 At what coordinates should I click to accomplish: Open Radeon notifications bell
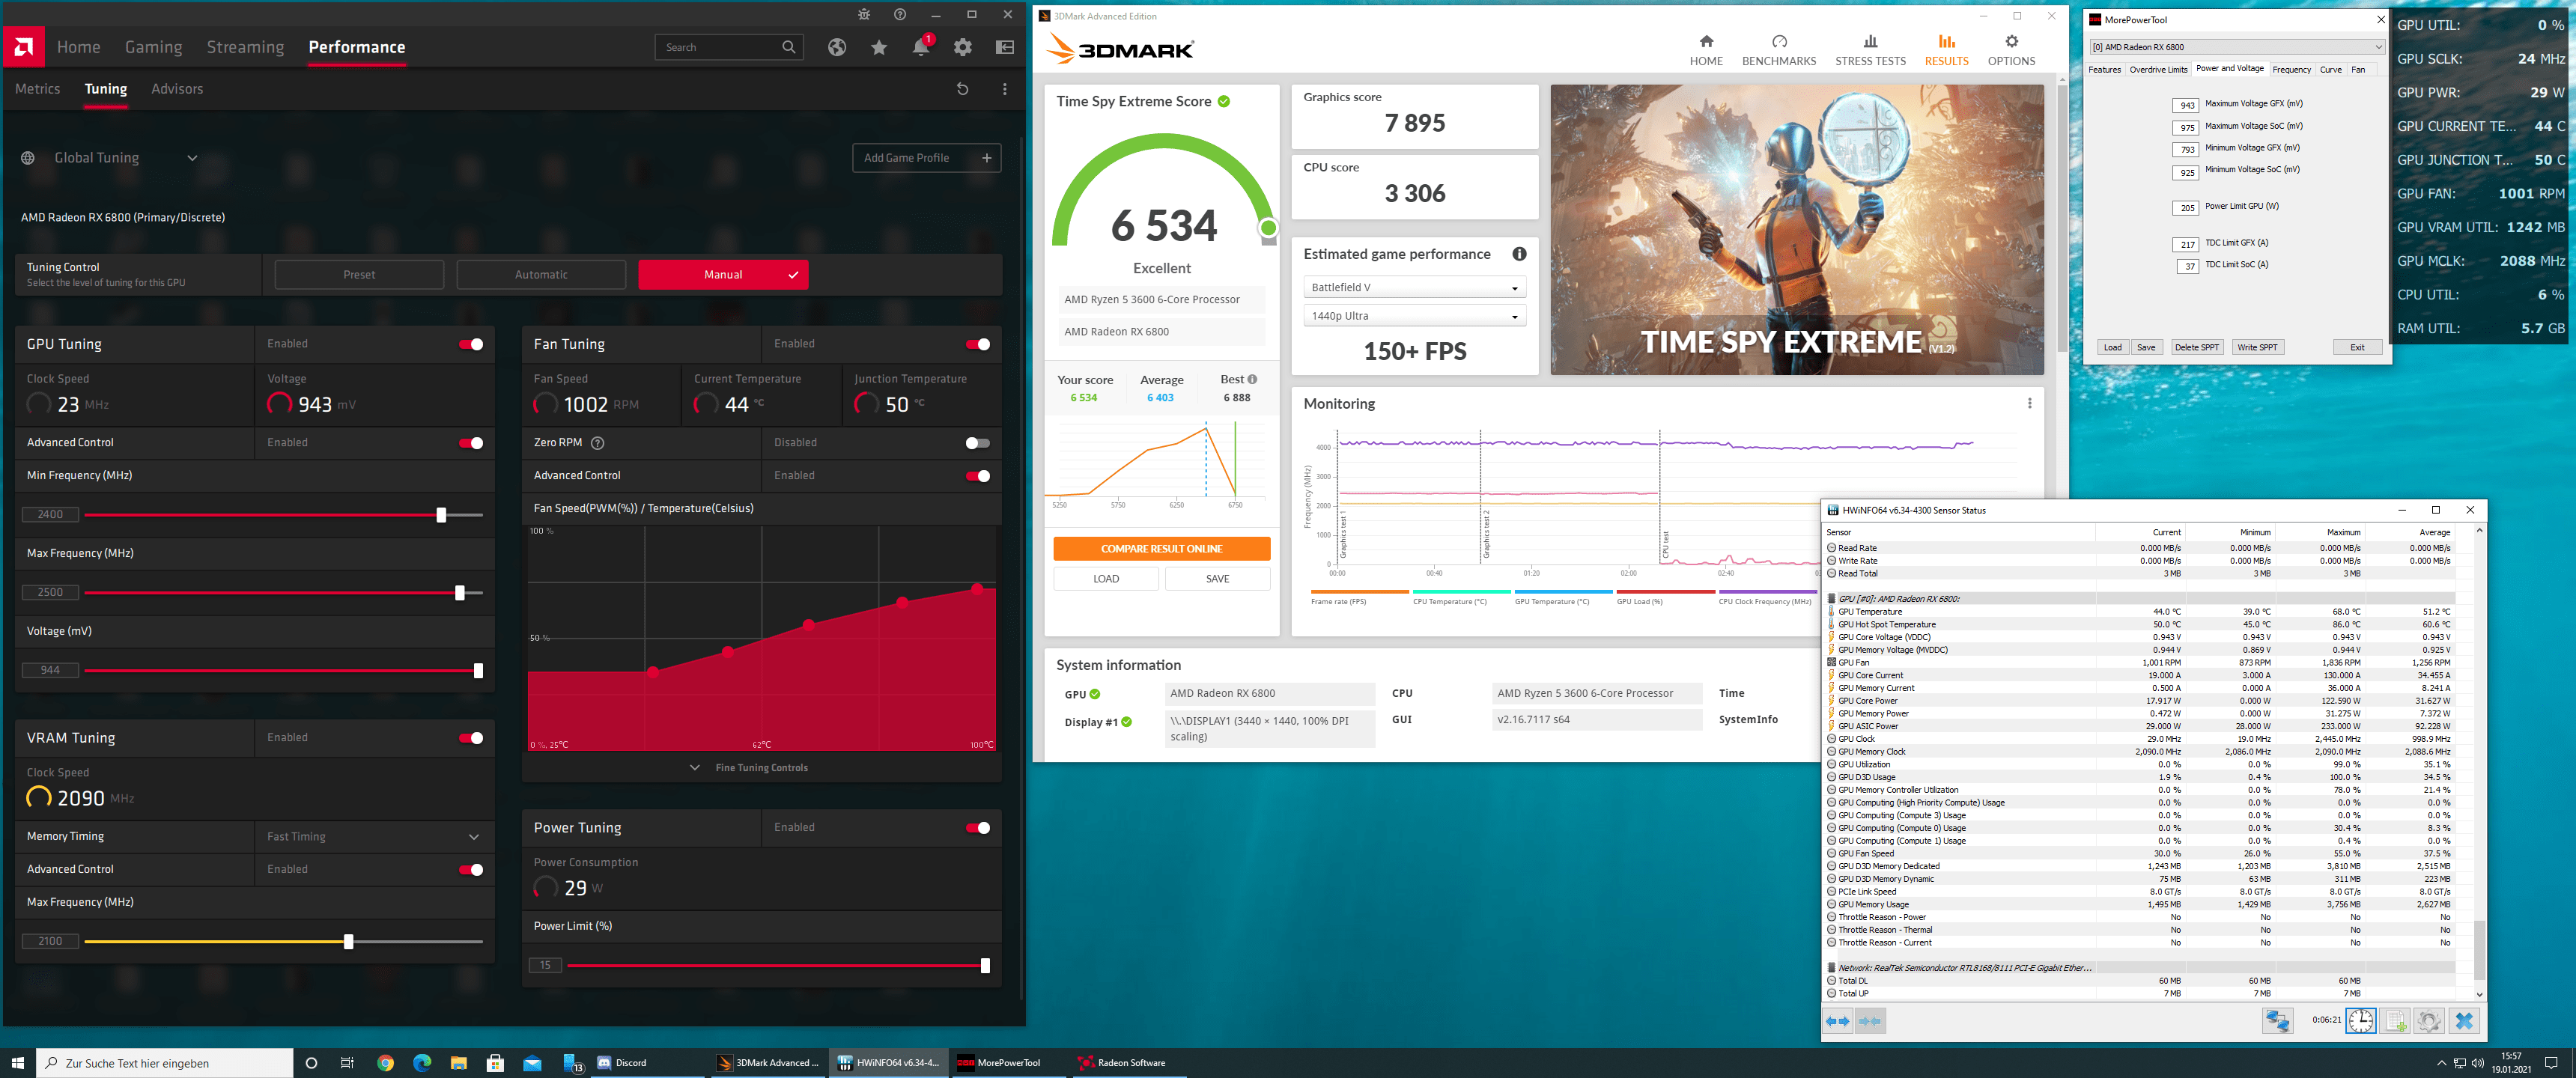click(x=921, y=47)
